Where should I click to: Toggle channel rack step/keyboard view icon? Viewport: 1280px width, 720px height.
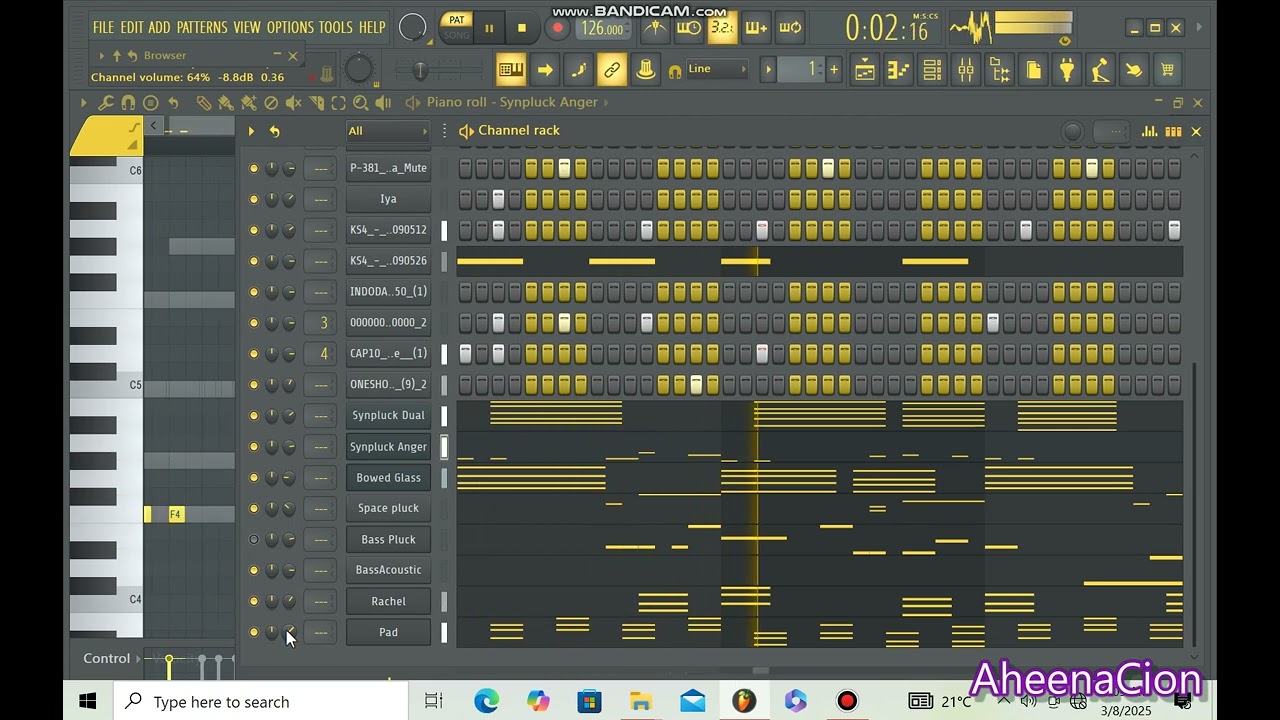pos(1173,131)
